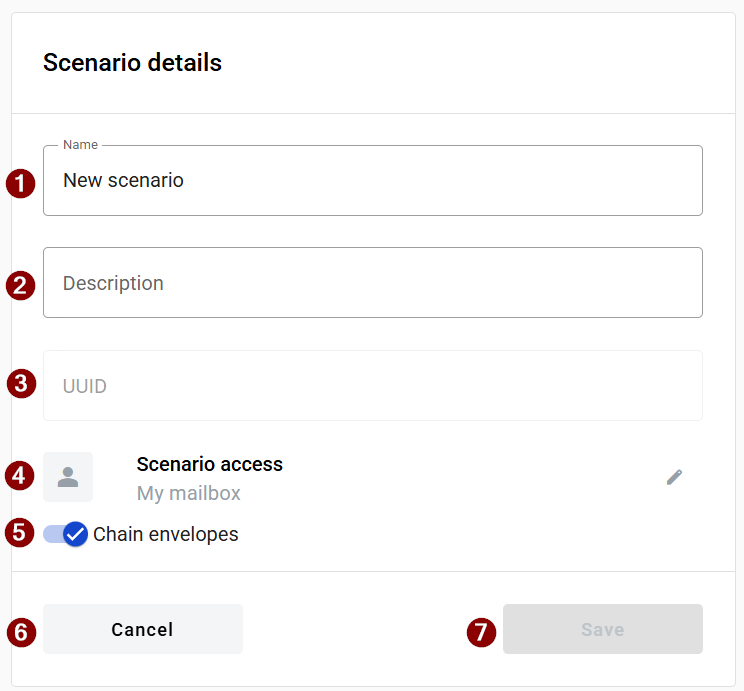Click the red number 1 badge
This screenshot has height=691, width=744.
pos(21,183)
